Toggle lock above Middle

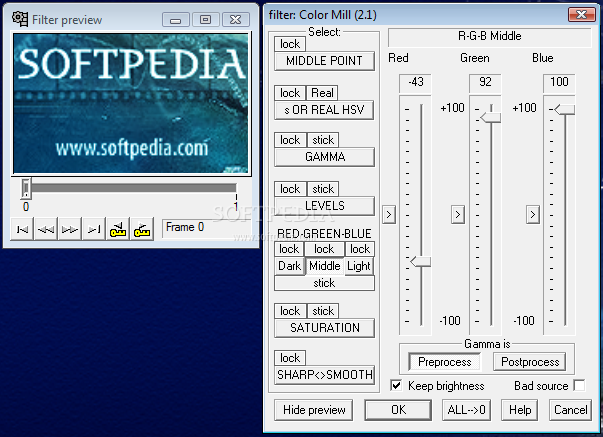pyautogui.click(x=324, y=249)
